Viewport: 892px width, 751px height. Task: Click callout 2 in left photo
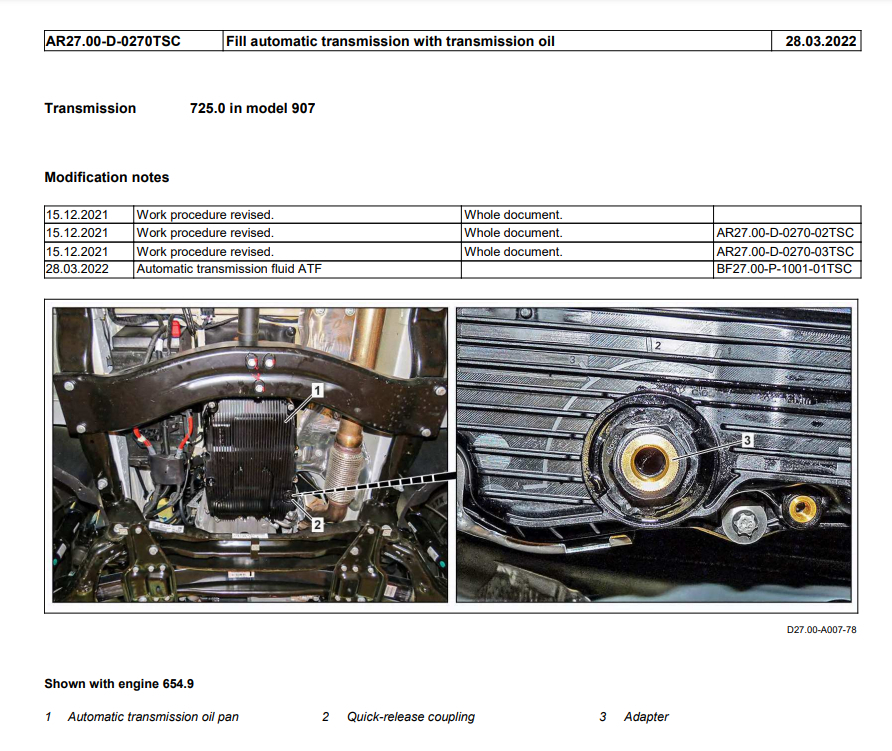(317, 525)
